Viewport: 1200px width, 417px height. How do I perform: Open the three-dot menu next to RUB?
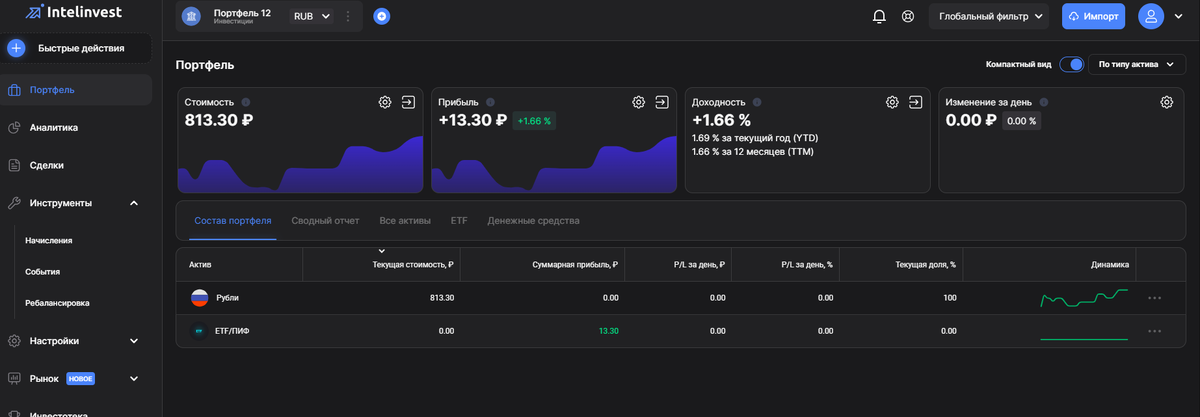coord(348,16)
